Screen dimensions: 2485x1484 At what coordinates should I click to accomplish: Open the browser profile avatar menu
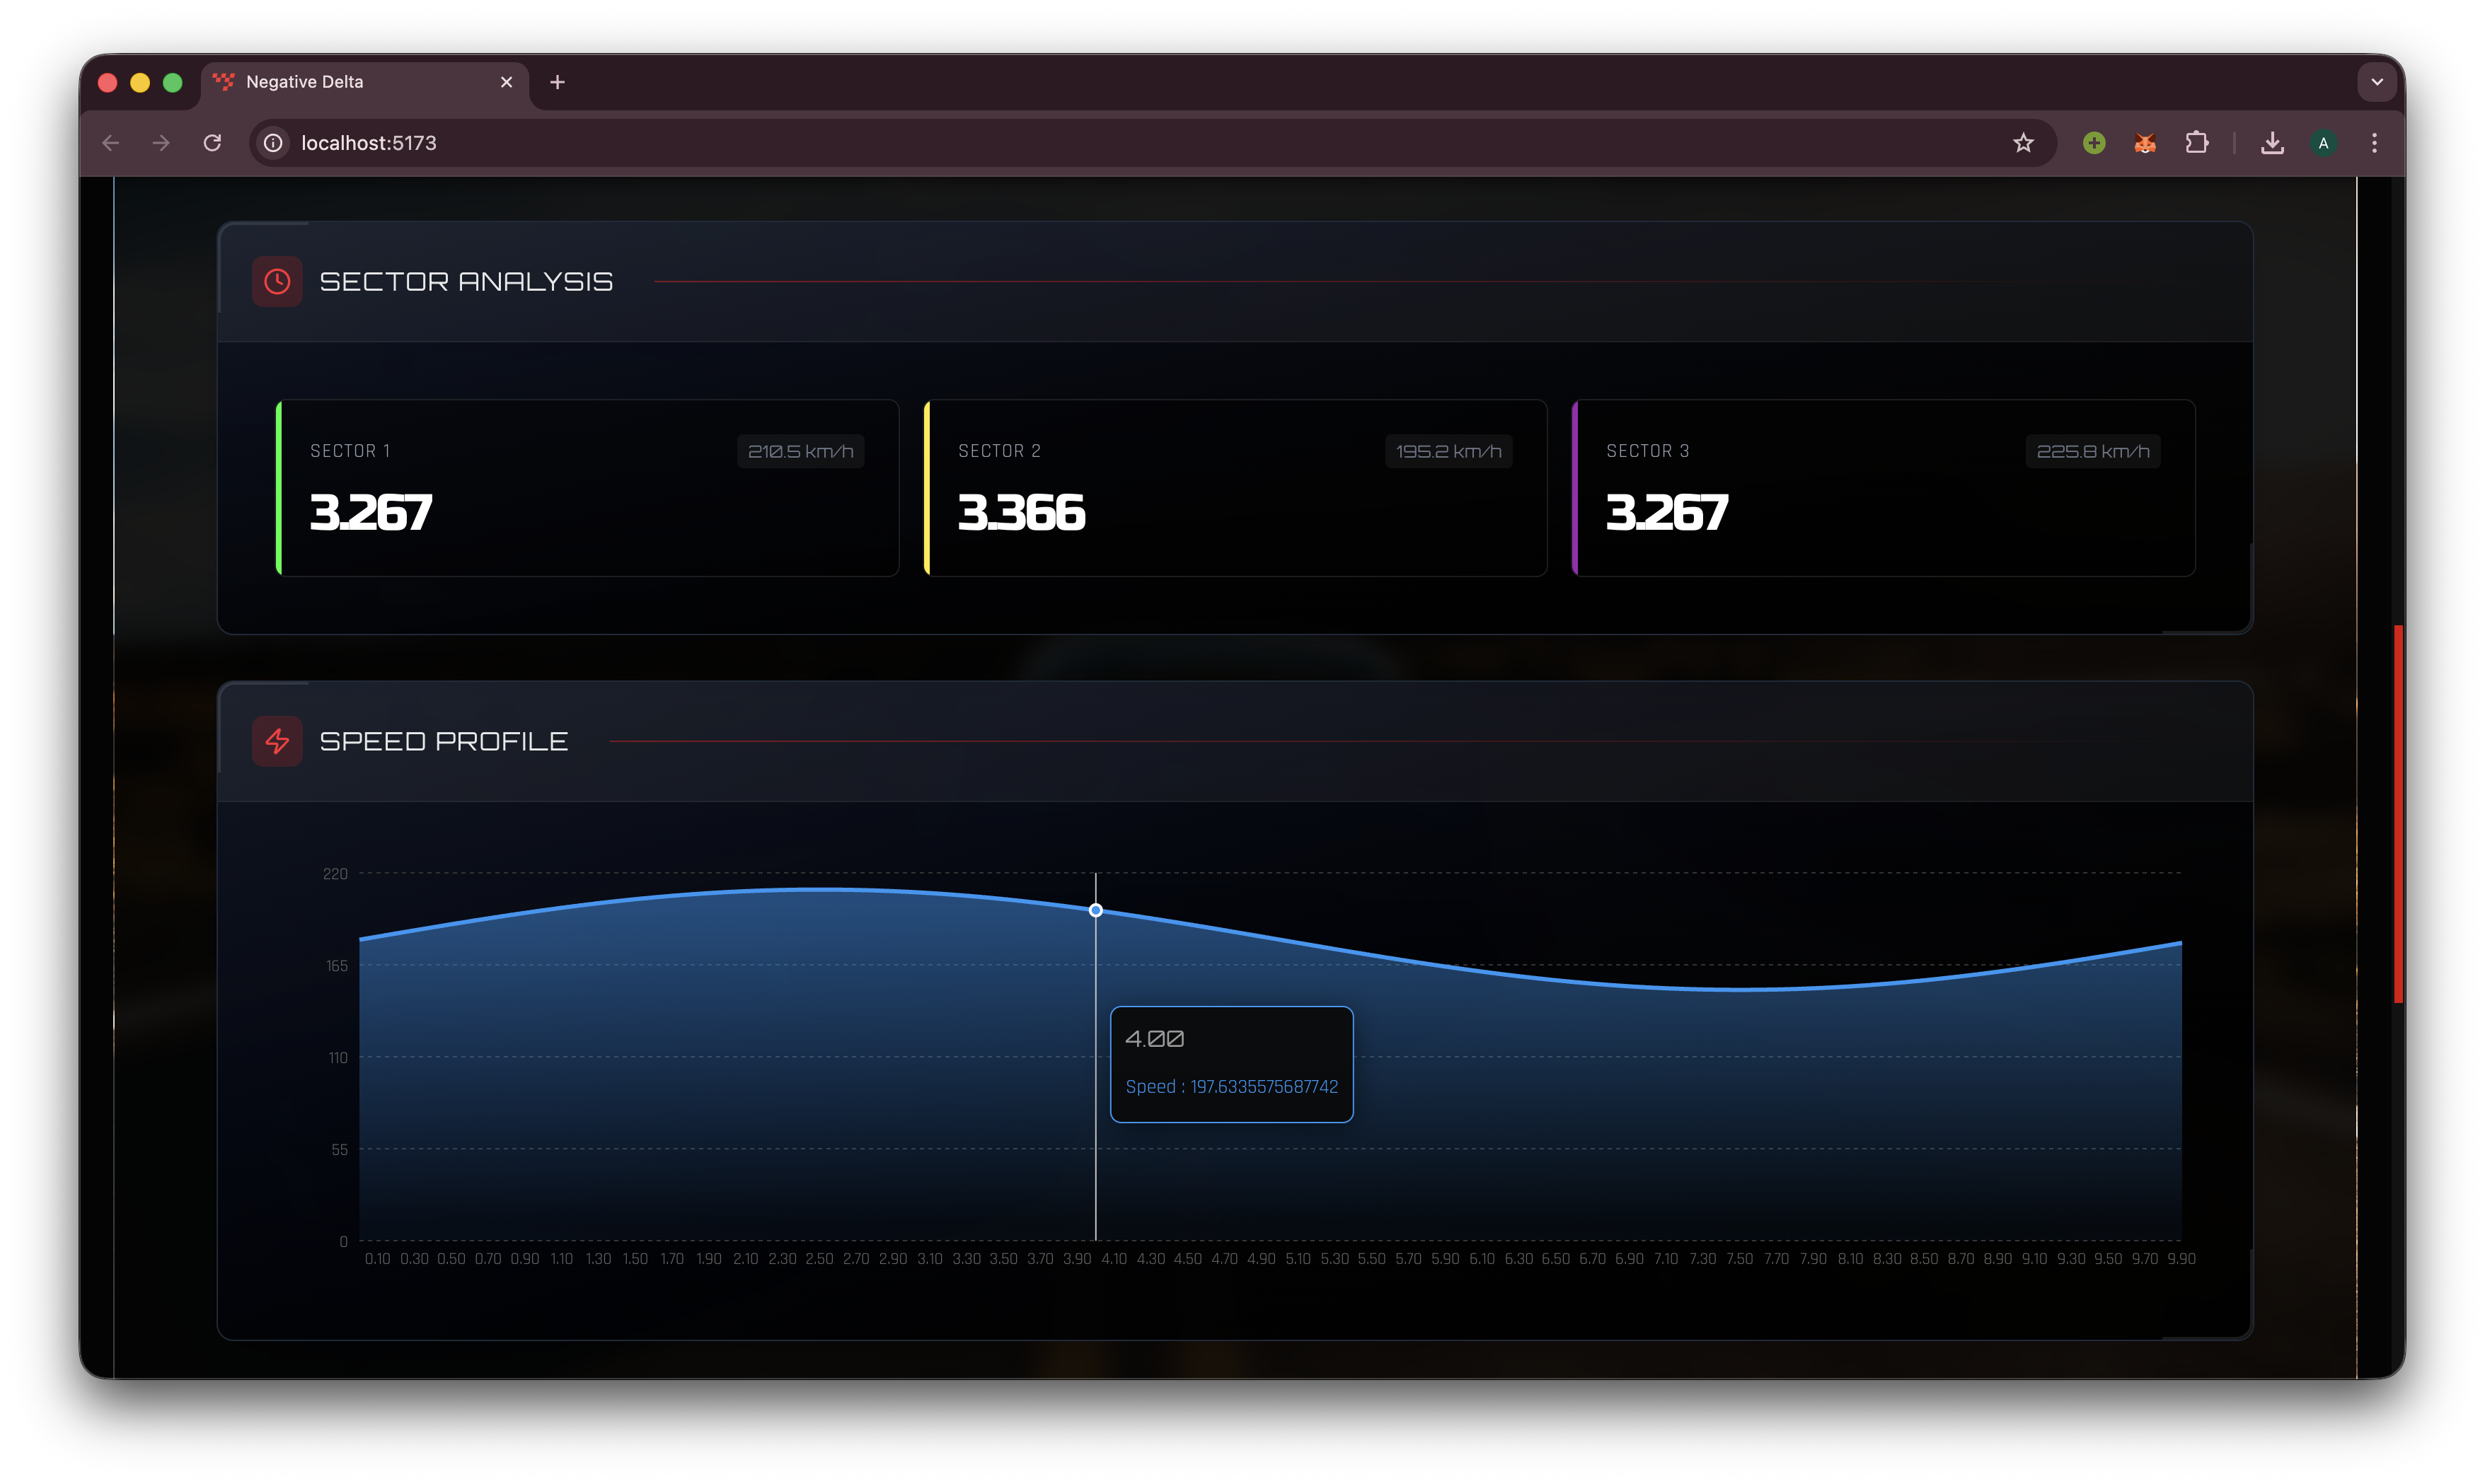(x=2324, y=143)
